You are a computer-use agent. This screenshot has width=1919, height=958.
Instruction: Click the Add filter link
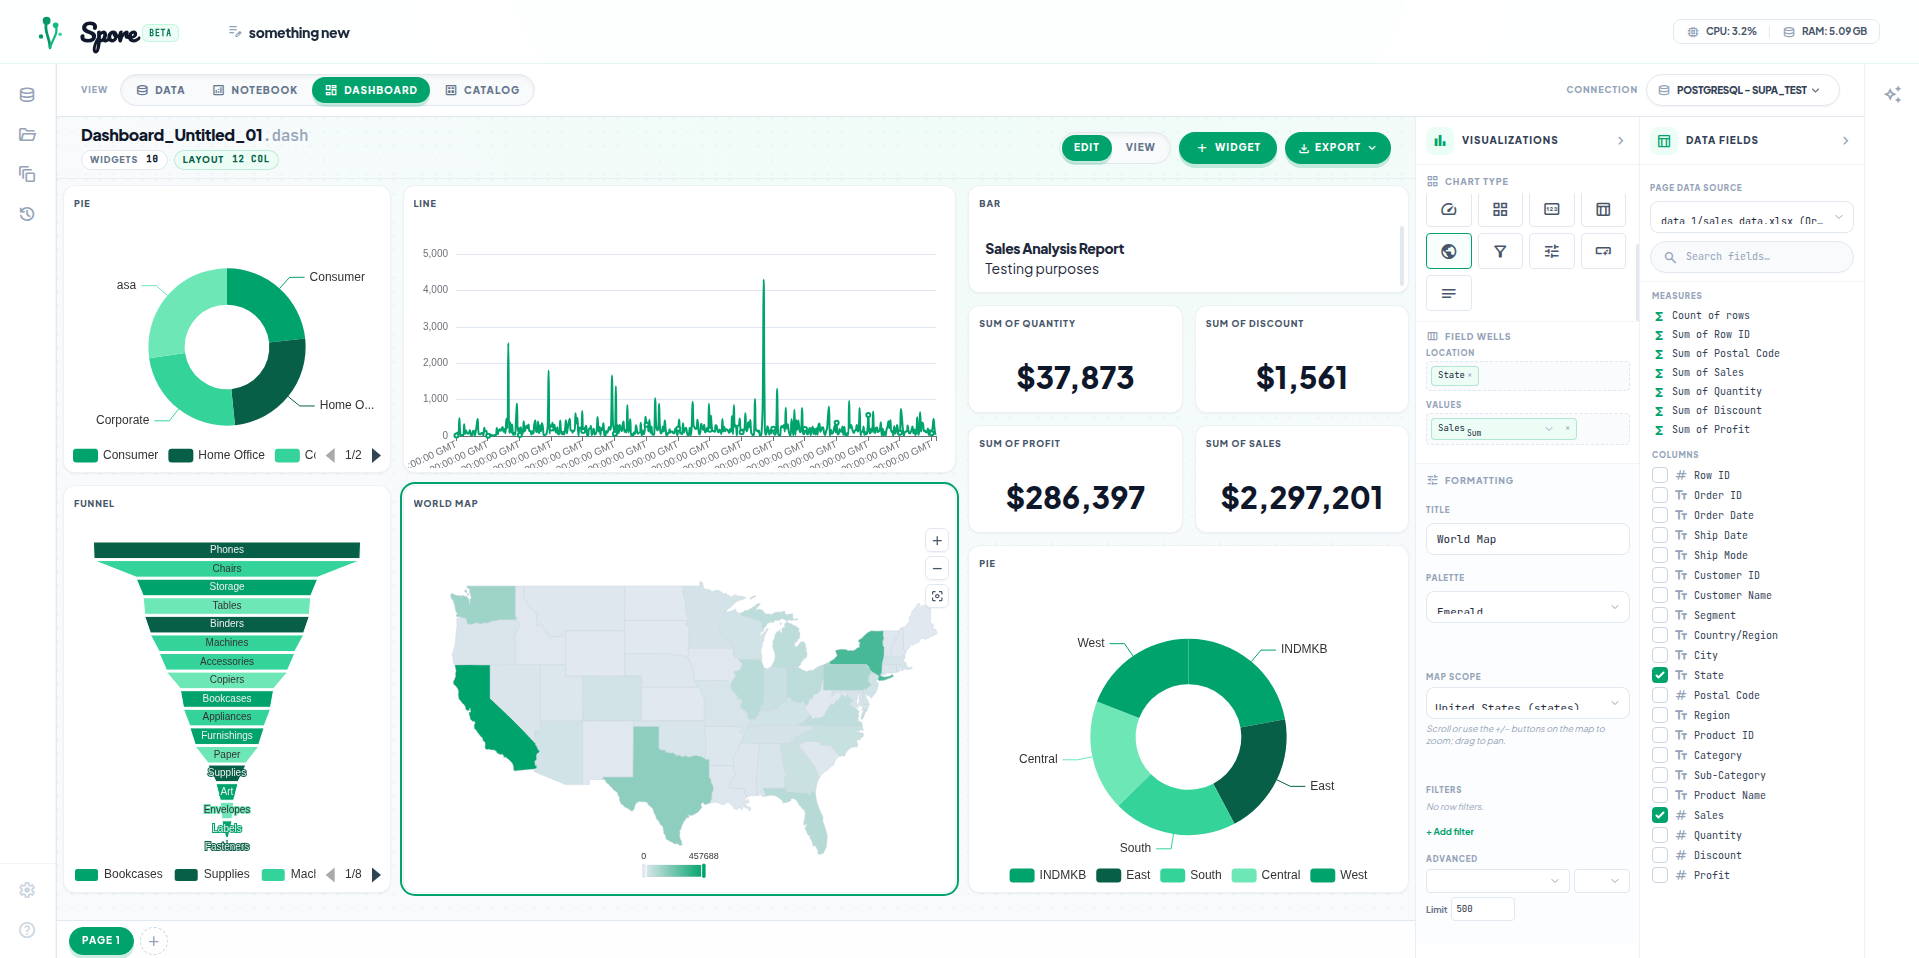point(1450,832)
